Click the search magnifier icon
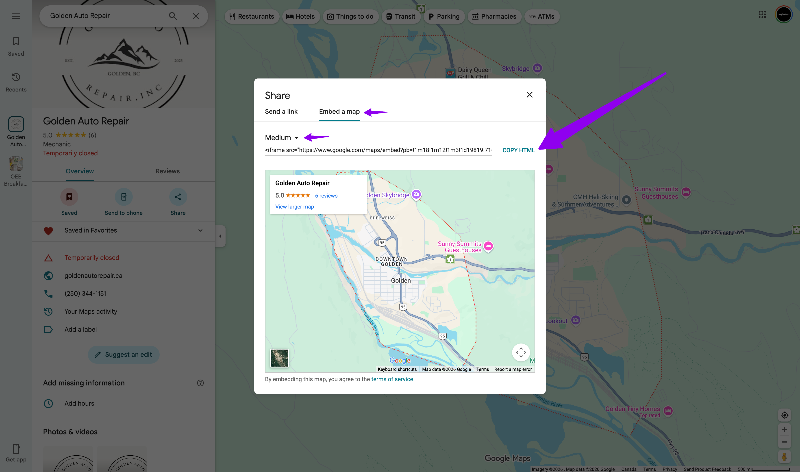800x472 pixels. (x=173, y=16)
